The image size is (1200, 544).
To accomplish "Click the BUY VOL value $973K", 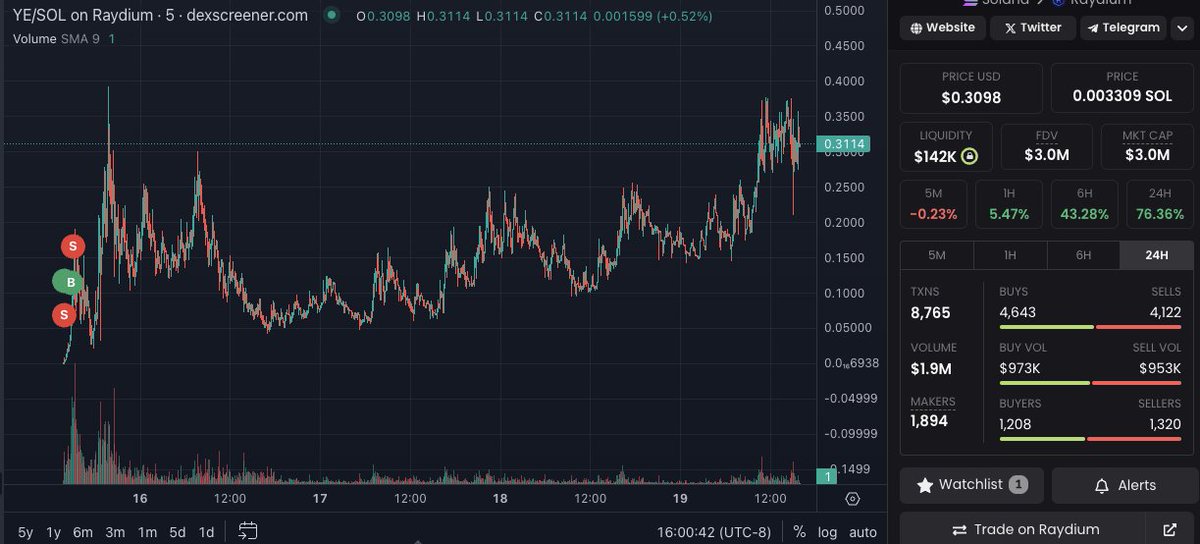I will [x=1020, y=369].
